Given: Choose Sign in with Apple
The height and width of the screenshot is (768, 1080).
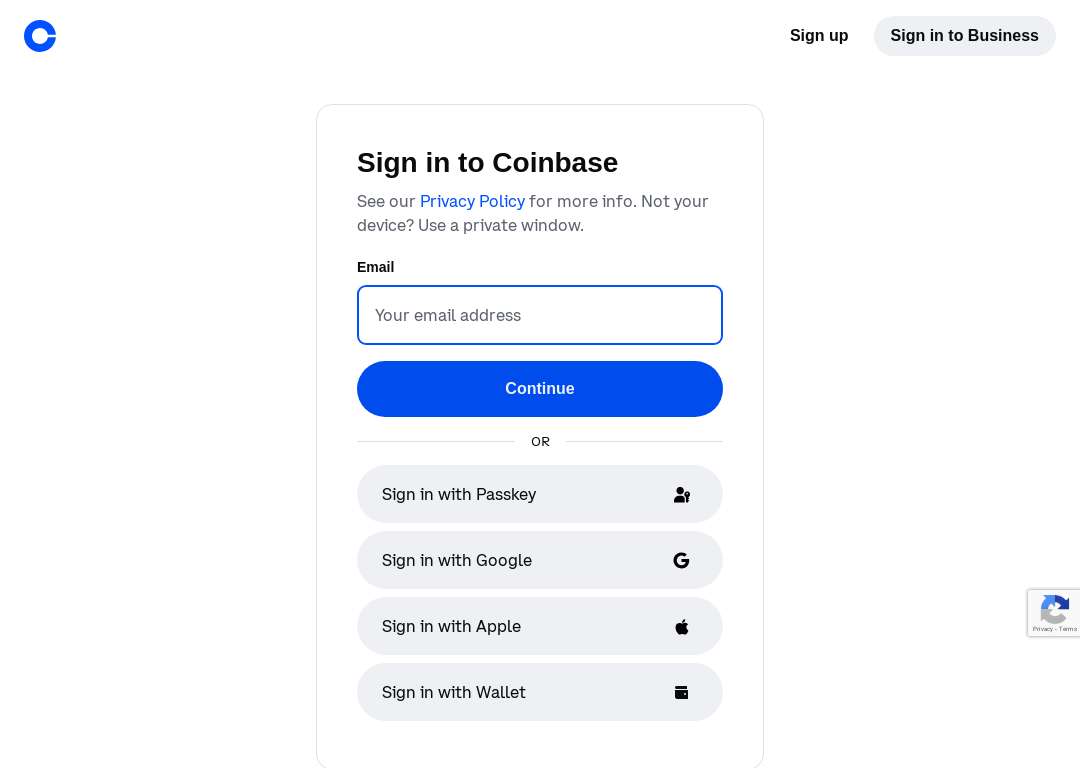Looking at the screenshot, I should [540, 627].
